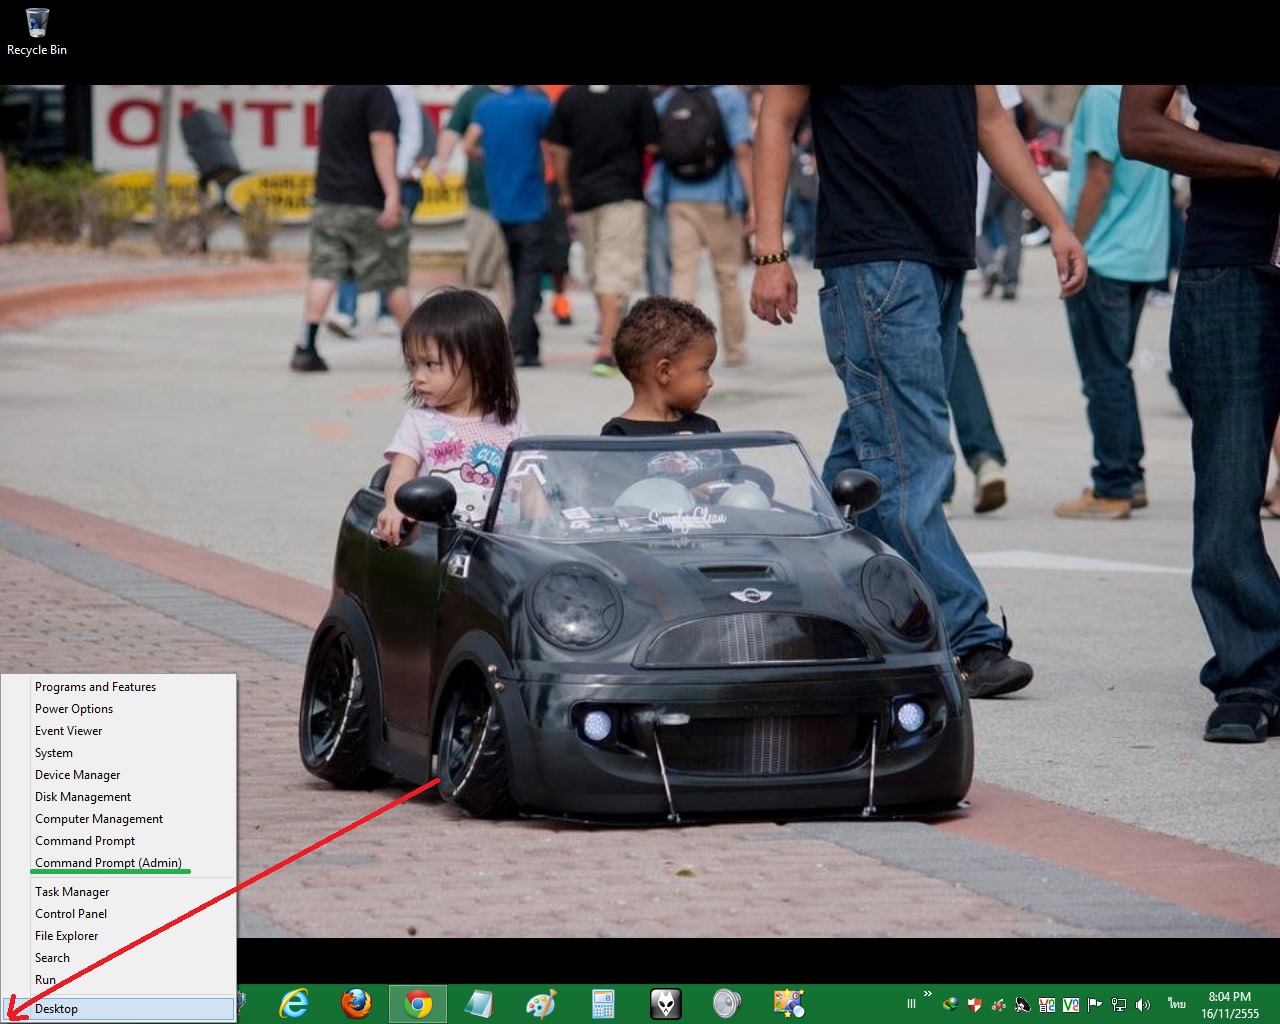The image size is (1280, 1024).
Task: Click the Internet Download Manager tray icon
Action: pos(951,1004)
